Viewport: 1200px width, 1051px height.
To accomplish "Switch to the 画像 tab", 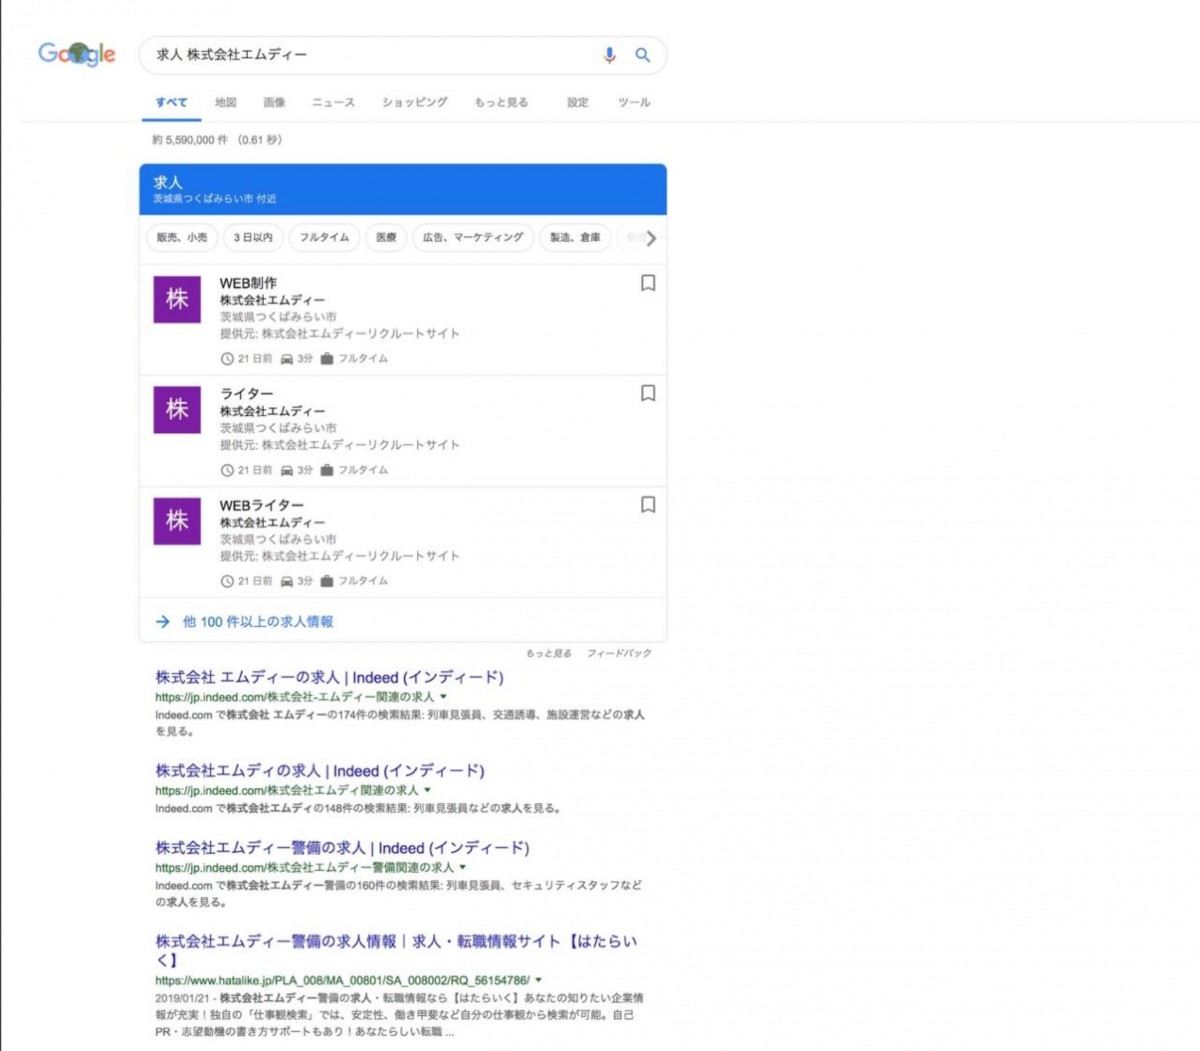I will click(274, 102).
